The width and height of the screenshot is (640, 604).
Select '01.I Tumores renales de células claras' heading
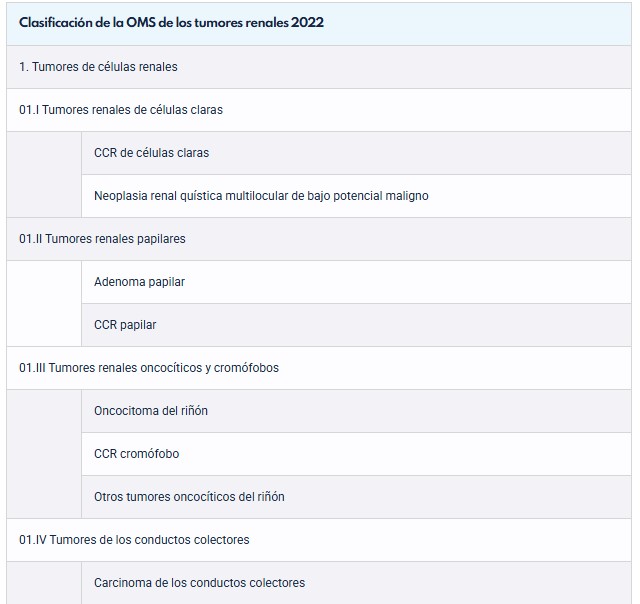pyautogui.click(x=120, y=110)
